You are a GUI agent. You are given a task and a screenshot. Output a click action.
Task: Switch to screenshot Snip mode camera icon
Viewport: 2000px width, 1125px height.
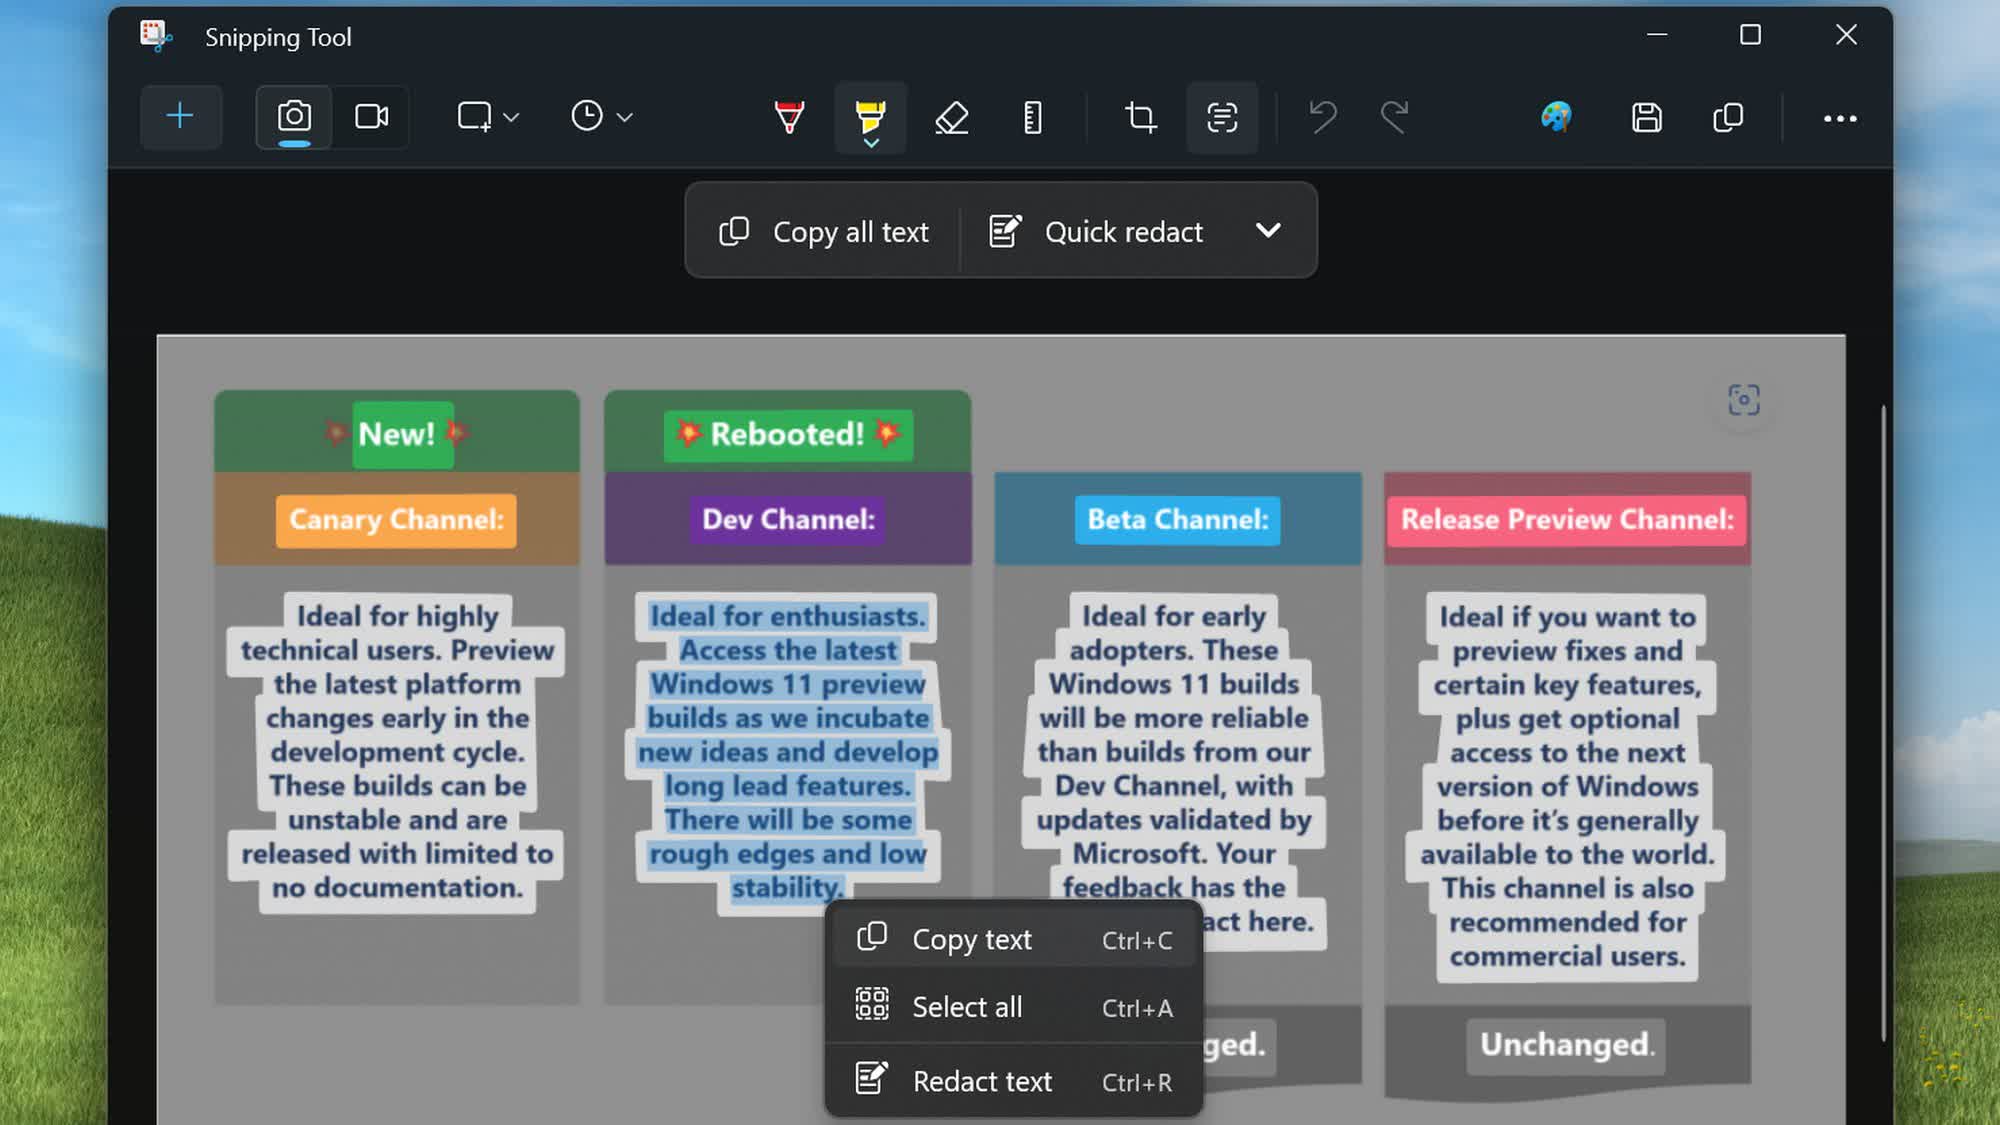294,117
